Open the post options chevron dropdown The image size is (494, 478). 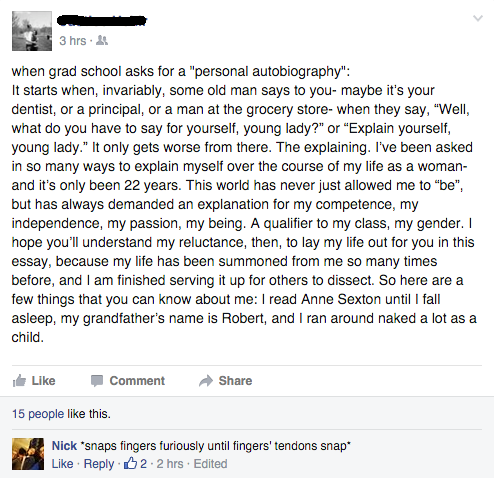pos(478,18)
